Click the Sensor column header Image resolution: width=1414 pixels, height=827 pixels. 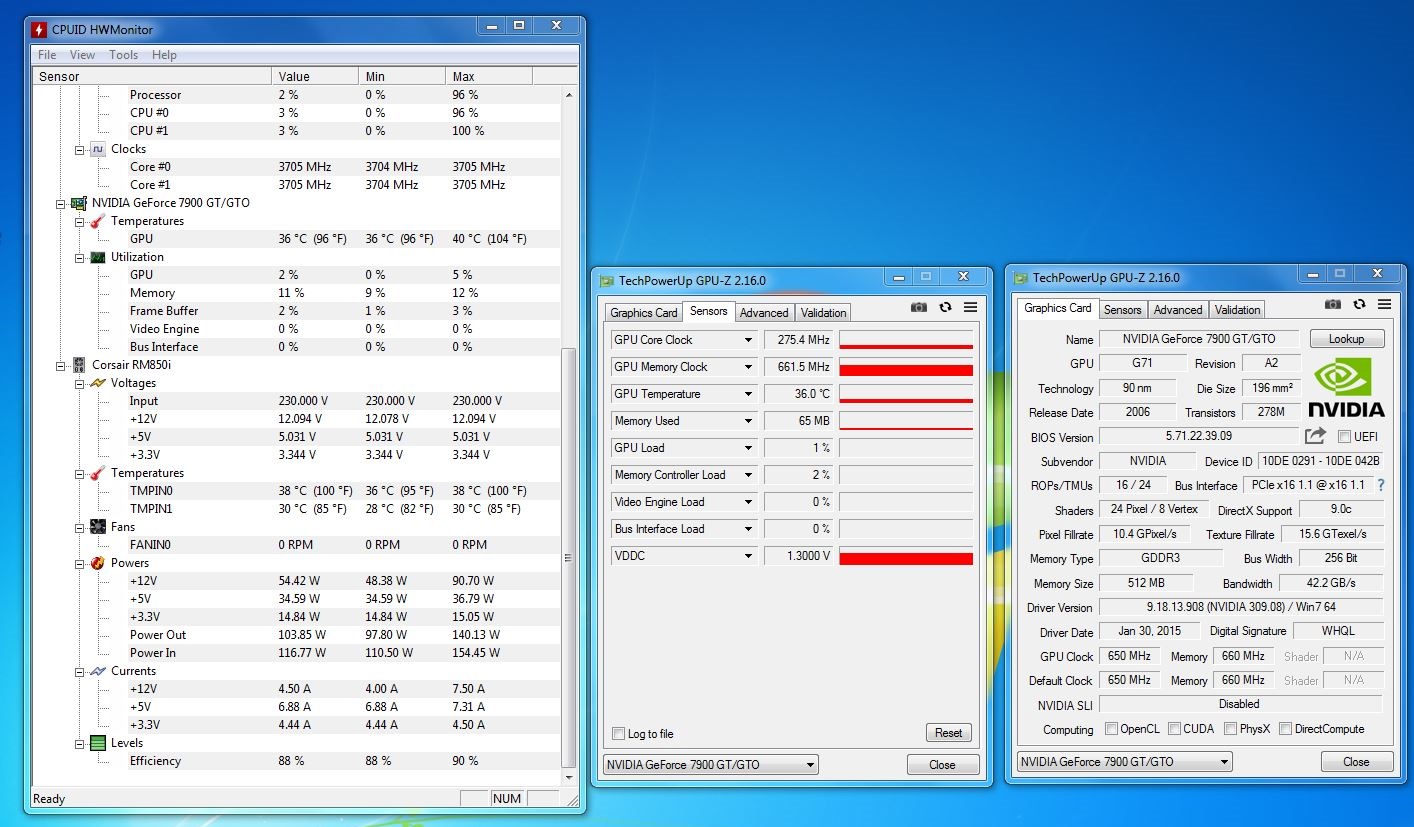[x=151, y=76]
